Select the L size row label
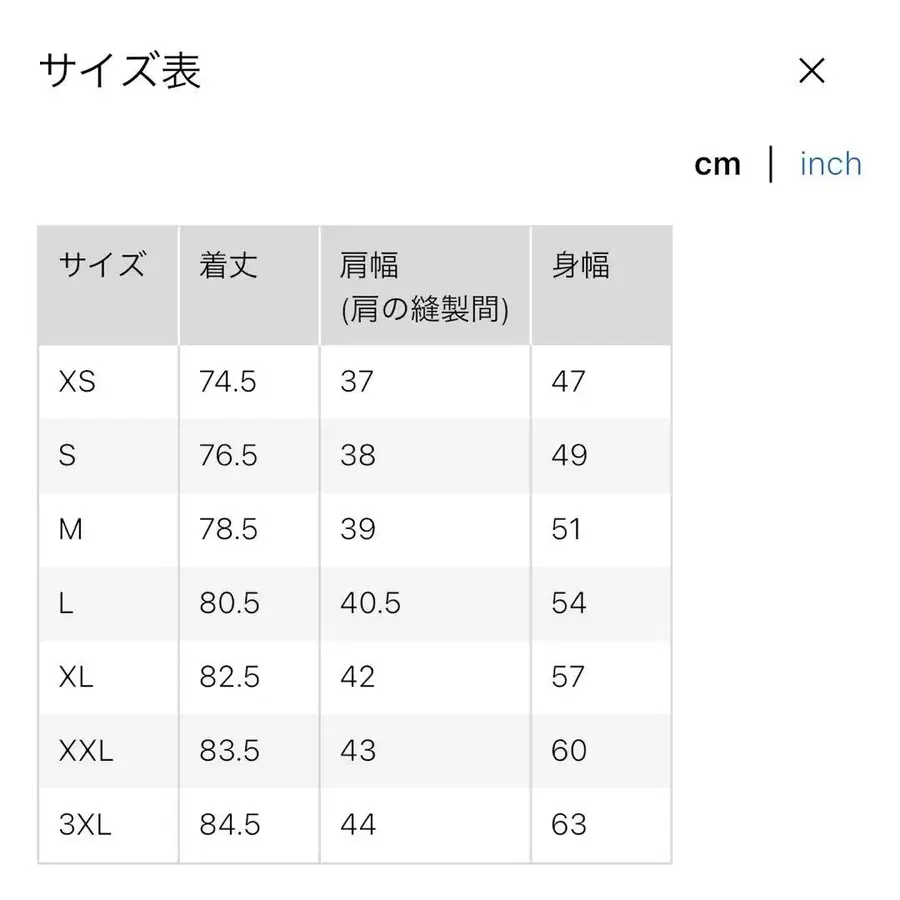Screen dimensions: 900x900 tap(65, 603)
